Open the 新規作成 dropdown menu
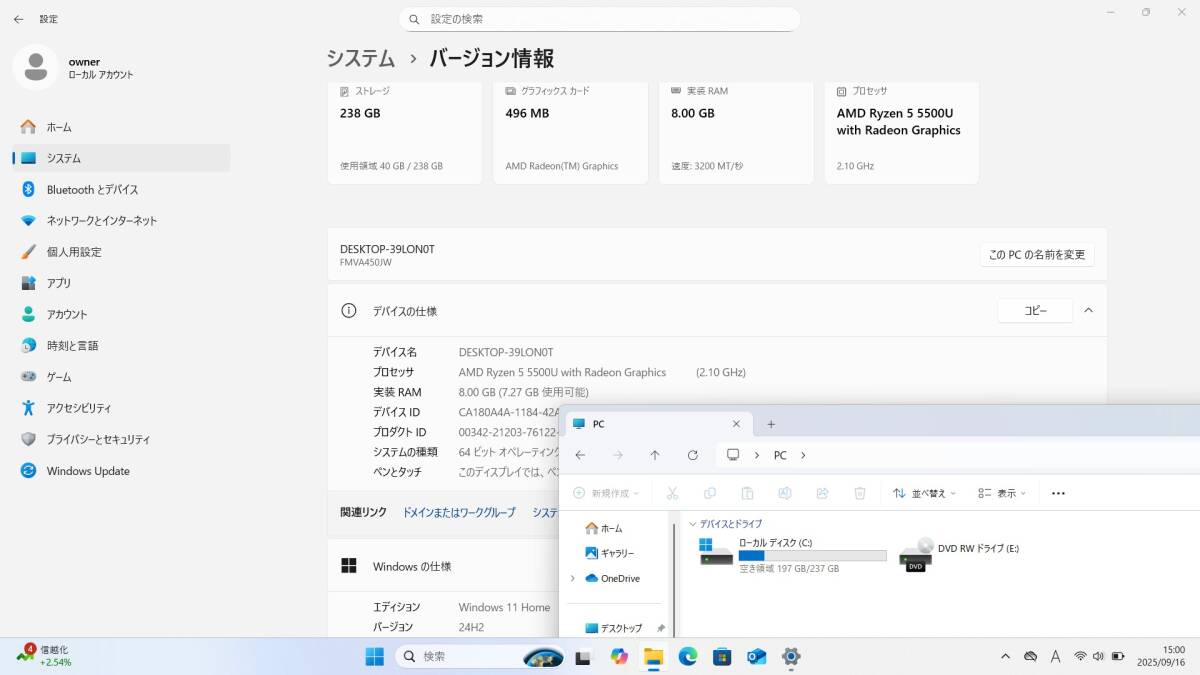 click(608, 493)
